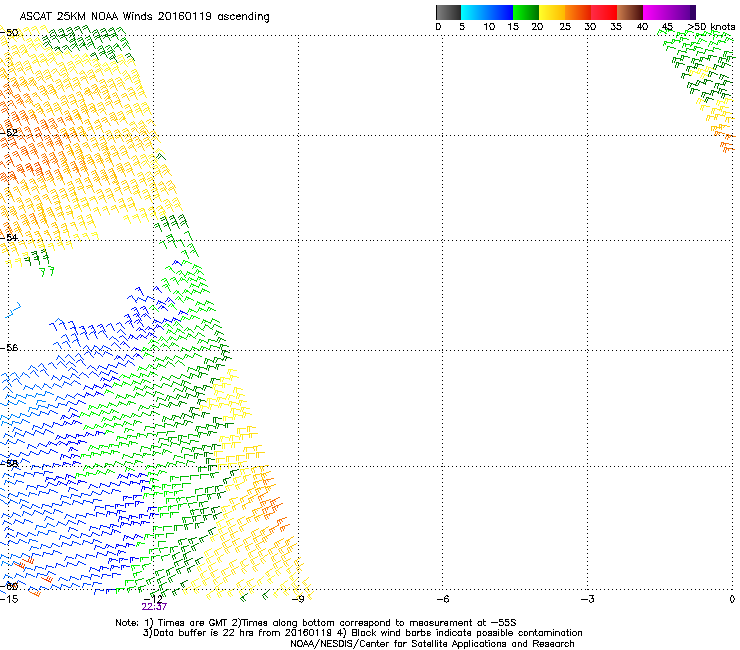Click the ASCAT 25KM NOAA Winds title
The height and width of the screenshot is (650, 740).
[144, 17]
